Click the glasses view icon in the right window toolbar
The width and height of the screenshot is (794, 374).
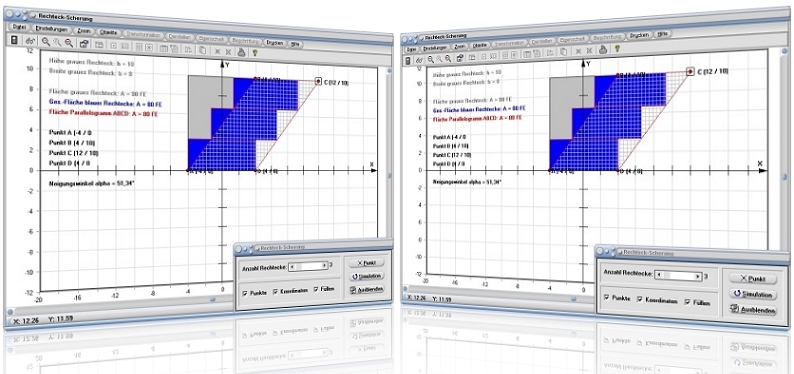tap(419, 60)
